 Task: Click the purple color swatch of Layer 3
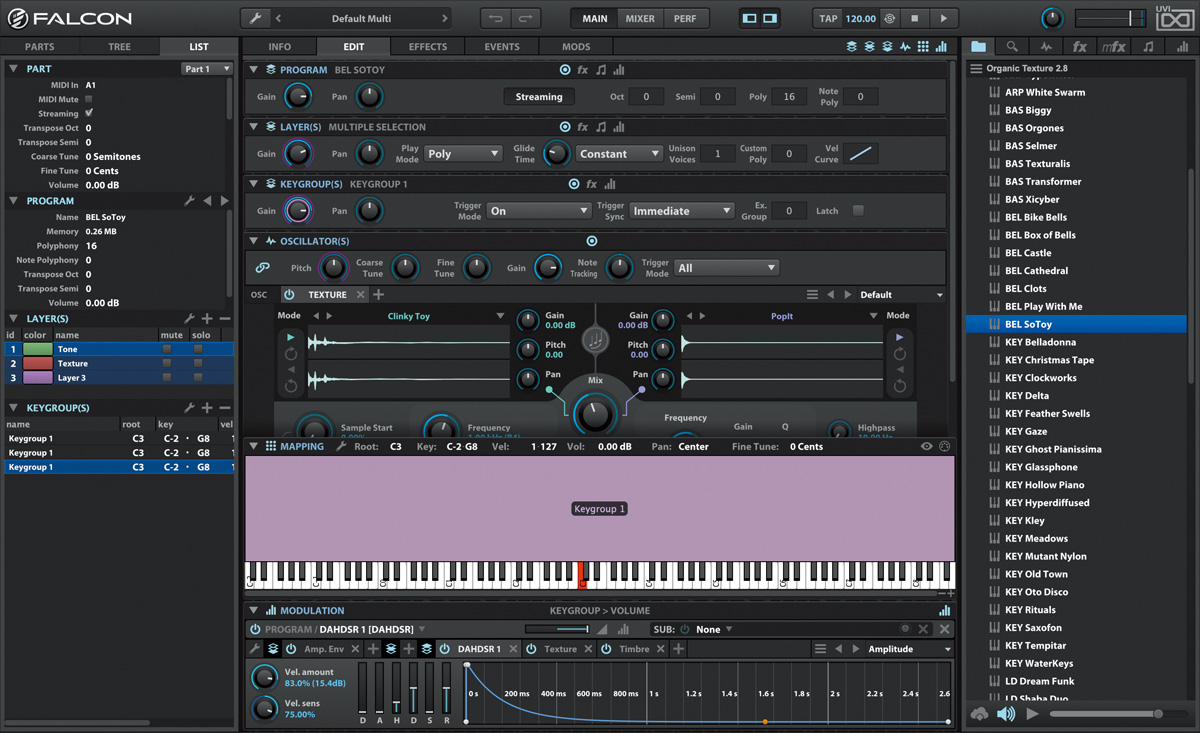[x=38, y=378]
